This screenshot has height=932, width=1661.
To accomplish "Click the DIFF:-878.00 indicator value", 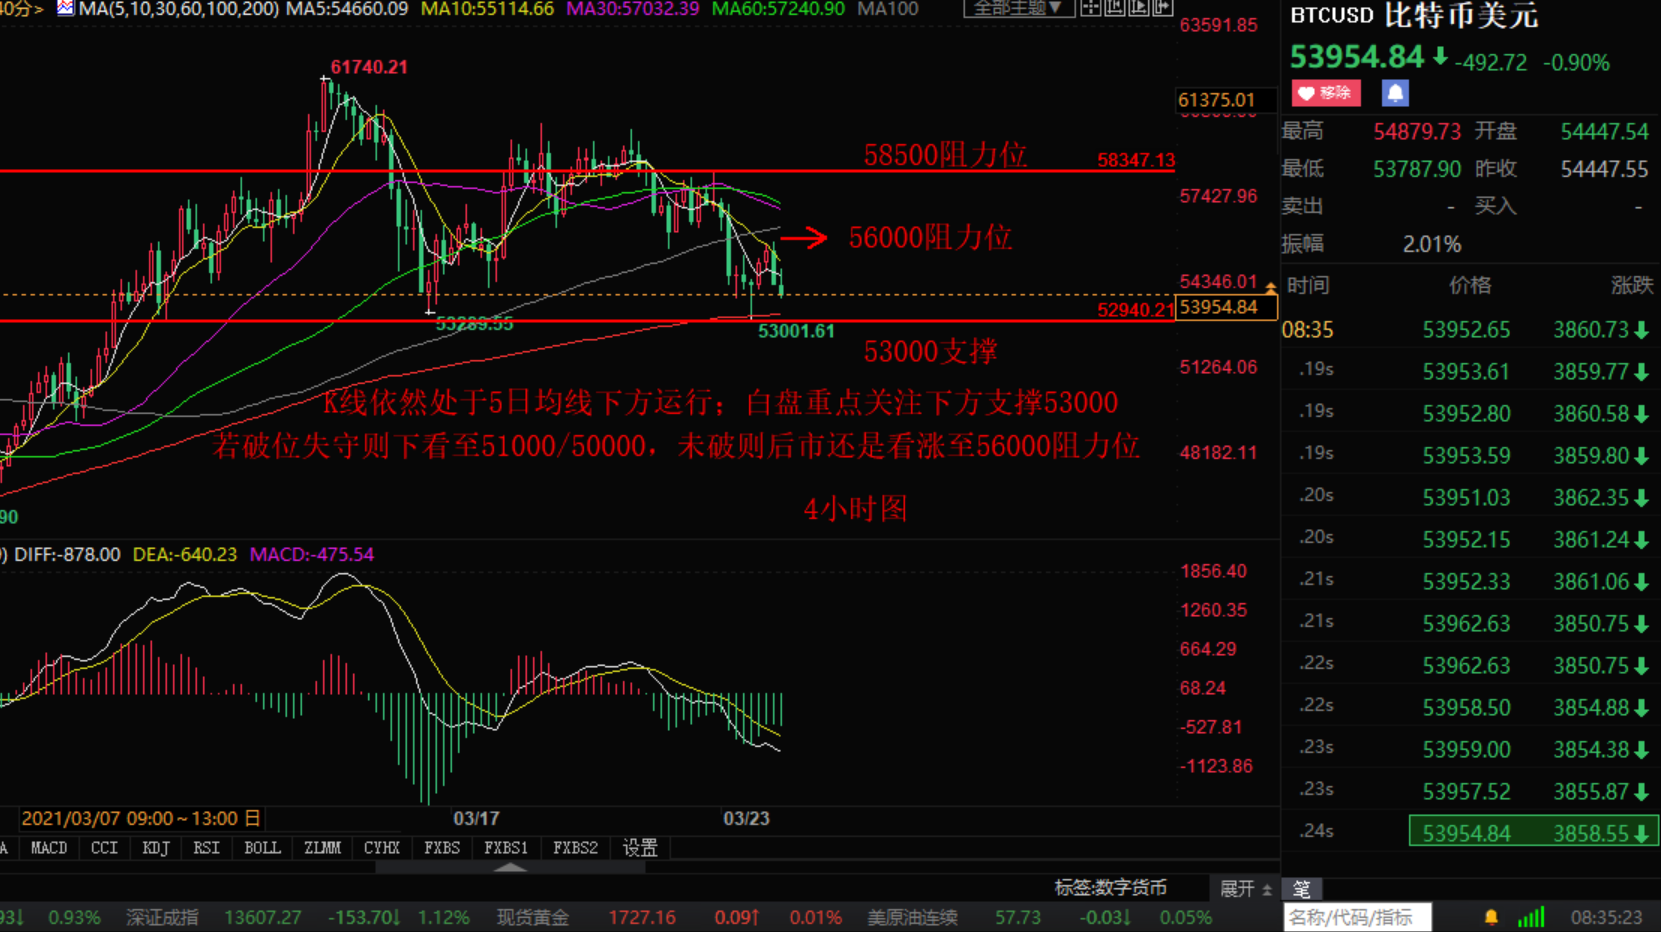I will 67,554.
